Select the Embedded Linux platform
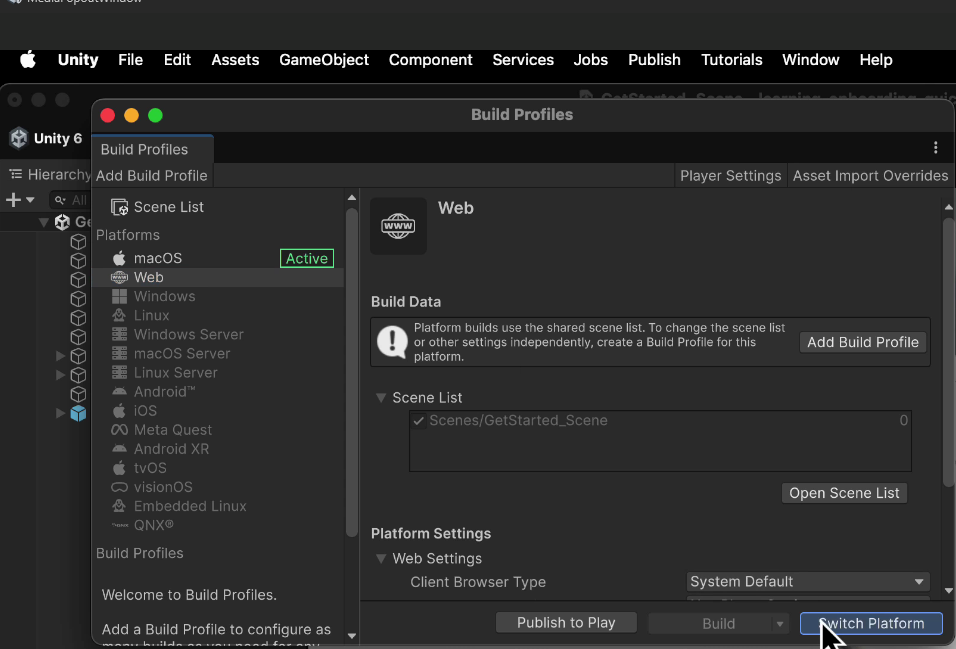This screenshot has width=956, height=649. (218, 506)
